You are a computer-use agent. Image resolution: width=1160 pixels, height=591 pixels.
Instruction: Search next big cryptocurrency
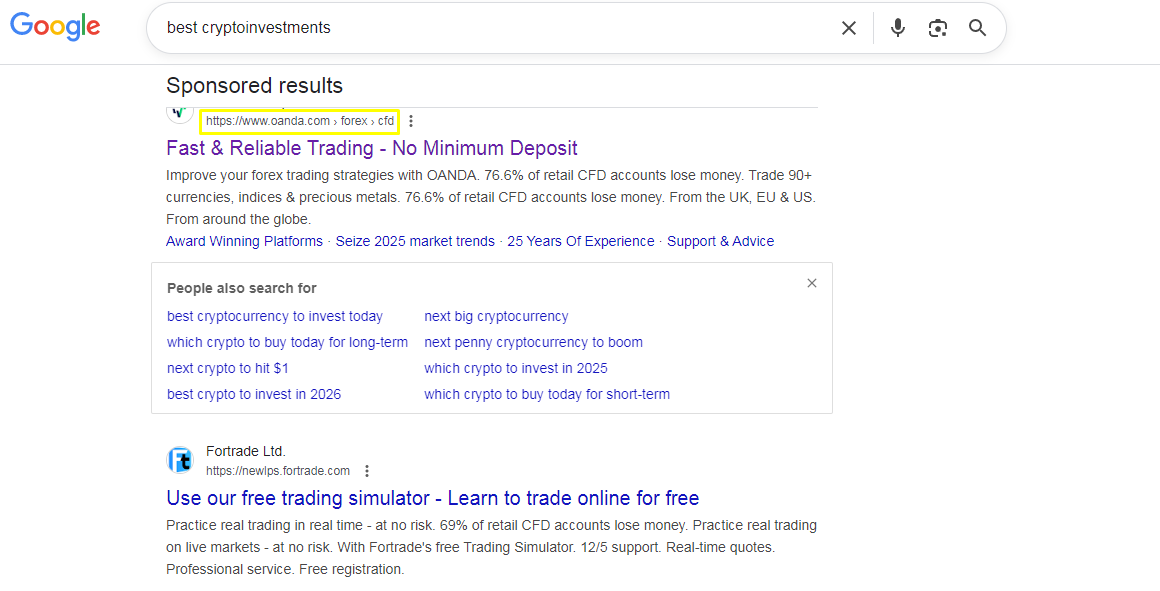coord(496,317)
